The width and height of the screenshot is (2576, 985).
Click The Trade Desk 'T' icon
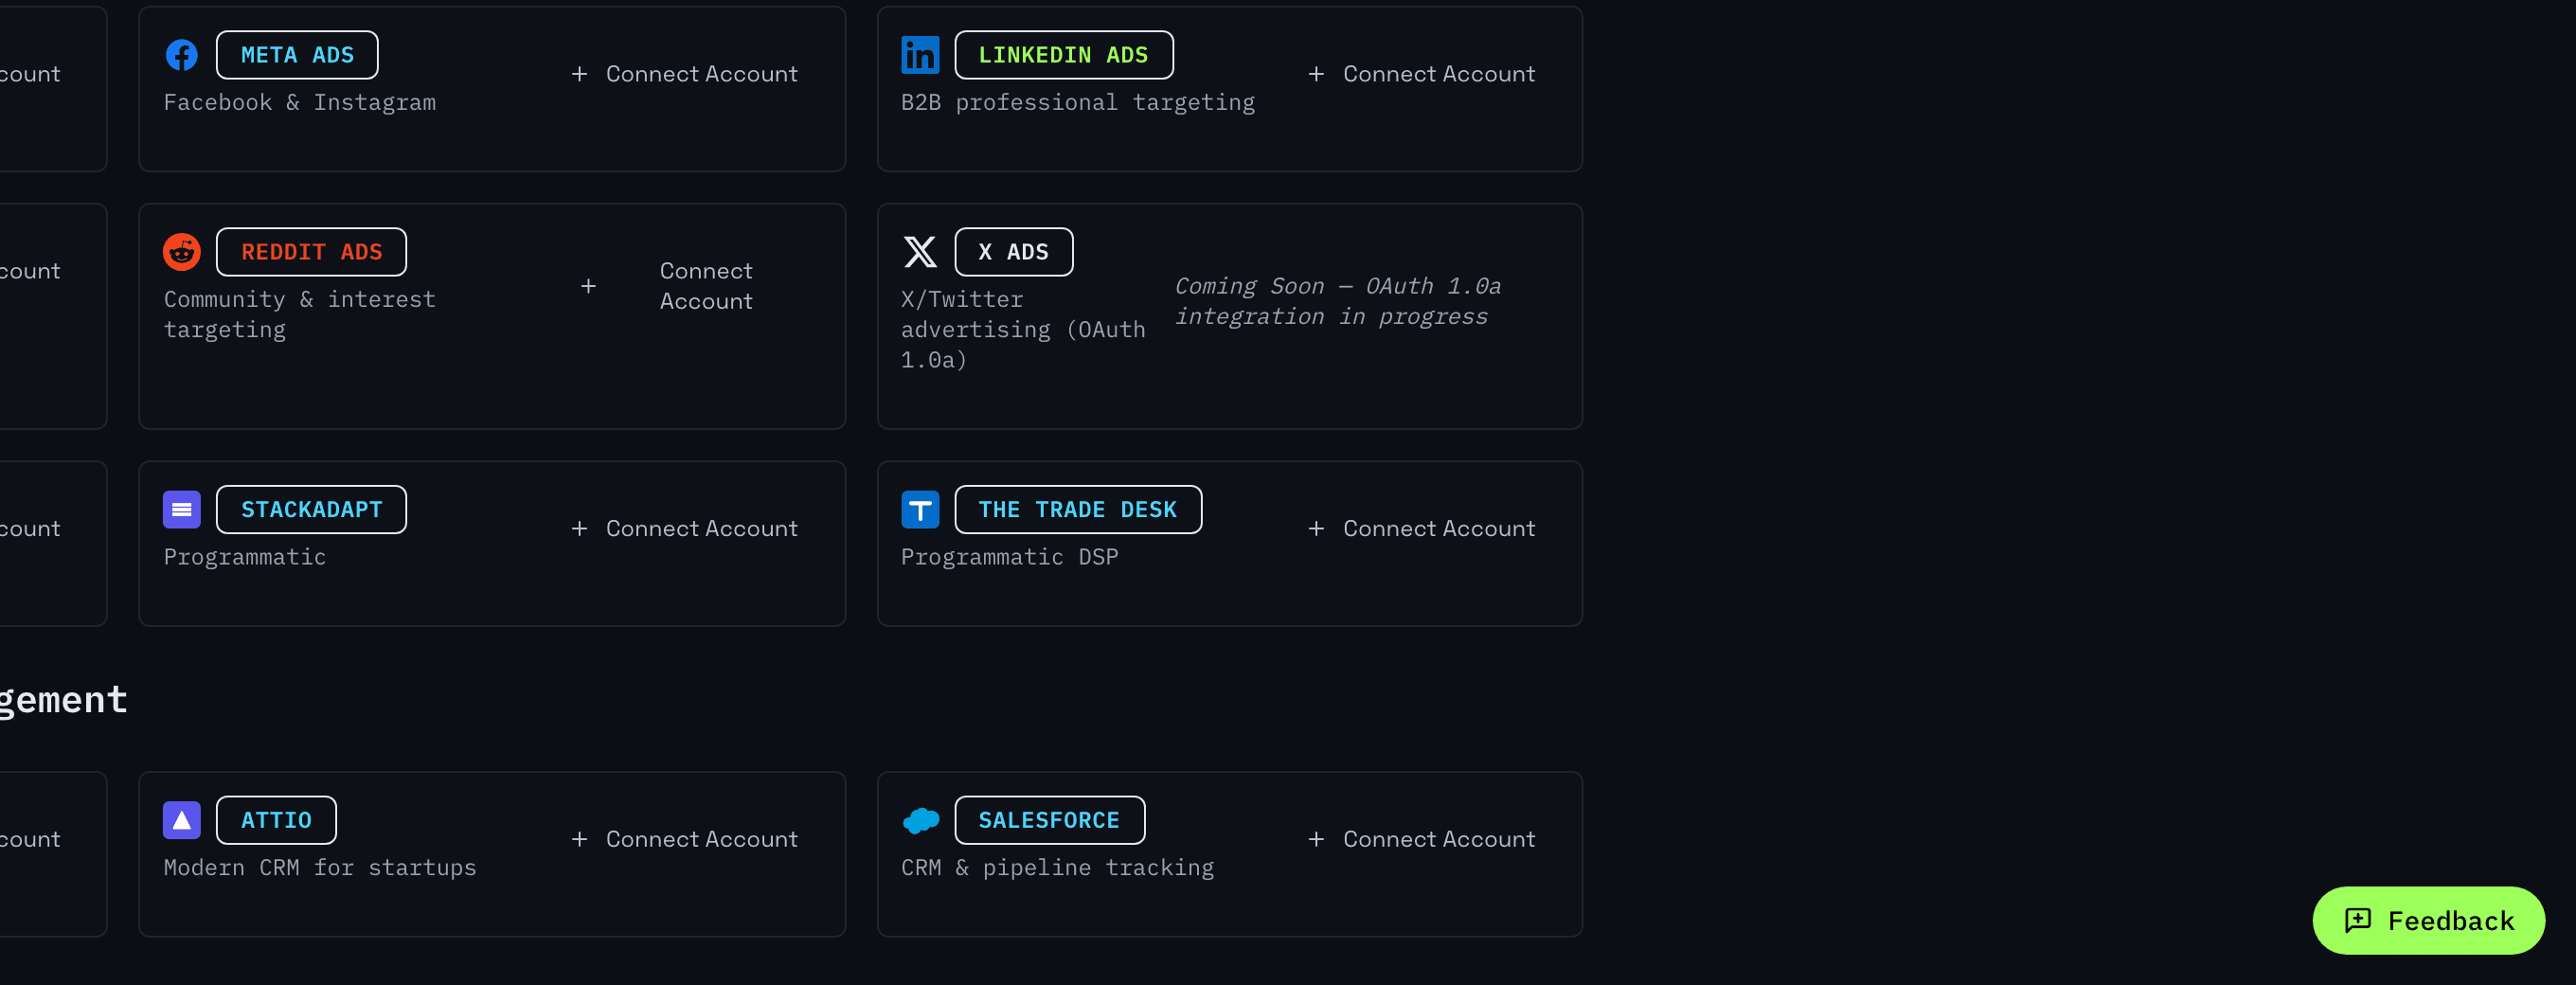tap(920, 510)
